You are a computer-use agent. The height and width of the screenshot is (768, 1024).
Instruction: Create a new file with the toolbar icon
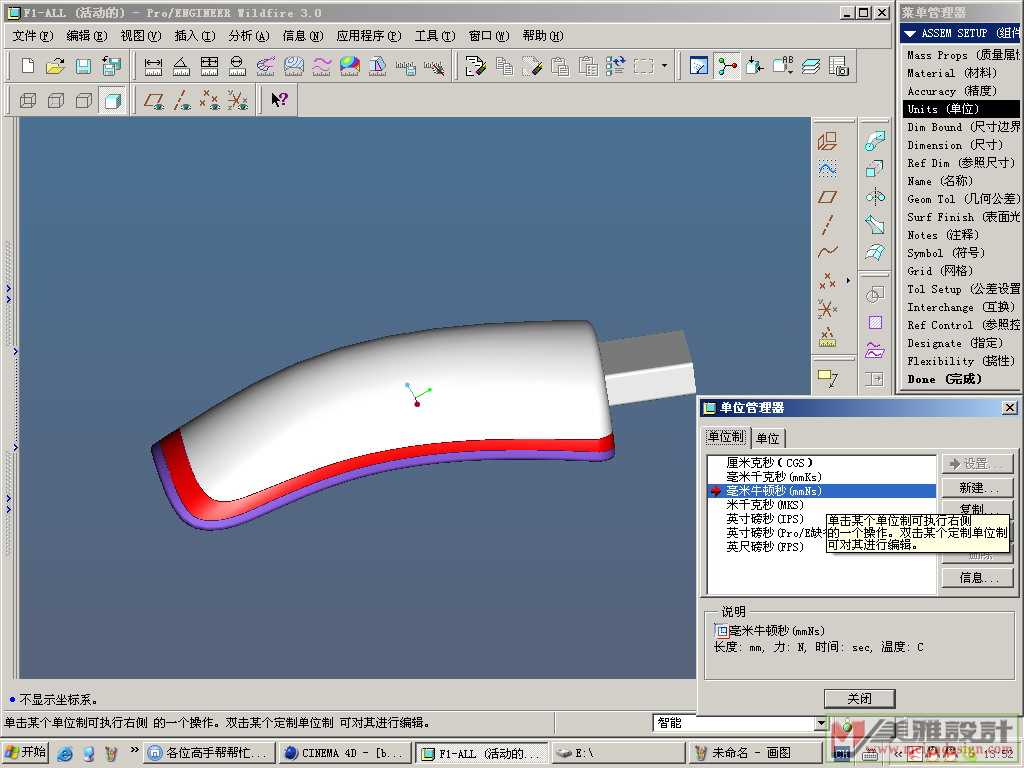[28, 66]
